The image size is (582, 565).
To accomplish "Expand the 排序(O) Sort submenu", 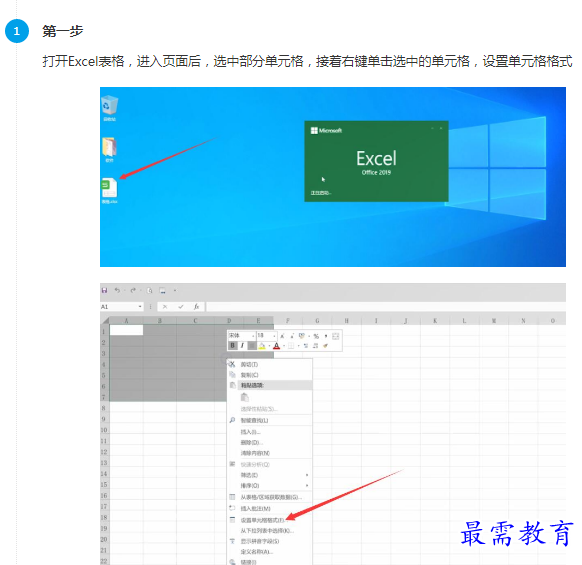I will [270, 486].
